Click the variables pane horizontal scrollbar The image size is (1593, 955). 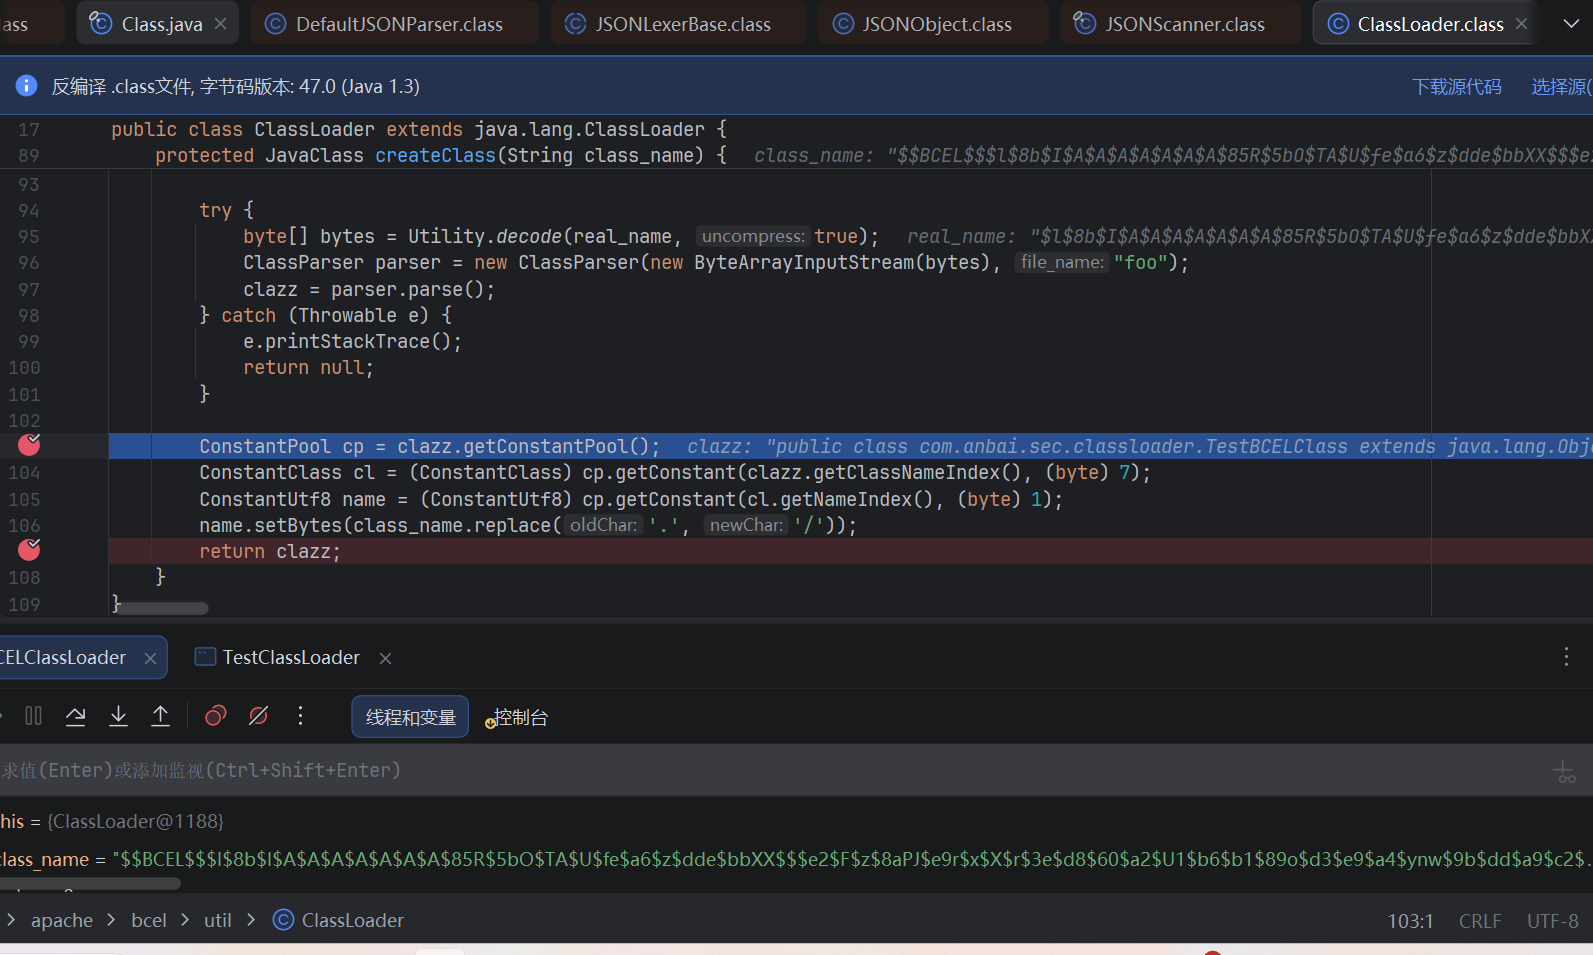pos(90,884)
